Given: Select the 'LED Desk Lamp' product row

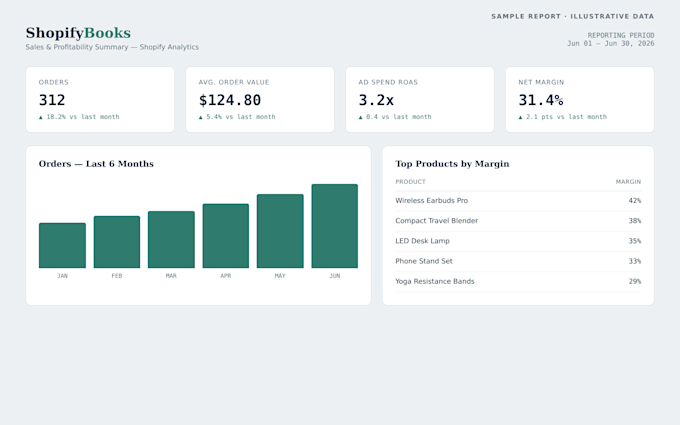Looking at the screenshot, I should [x=518, y=241].
